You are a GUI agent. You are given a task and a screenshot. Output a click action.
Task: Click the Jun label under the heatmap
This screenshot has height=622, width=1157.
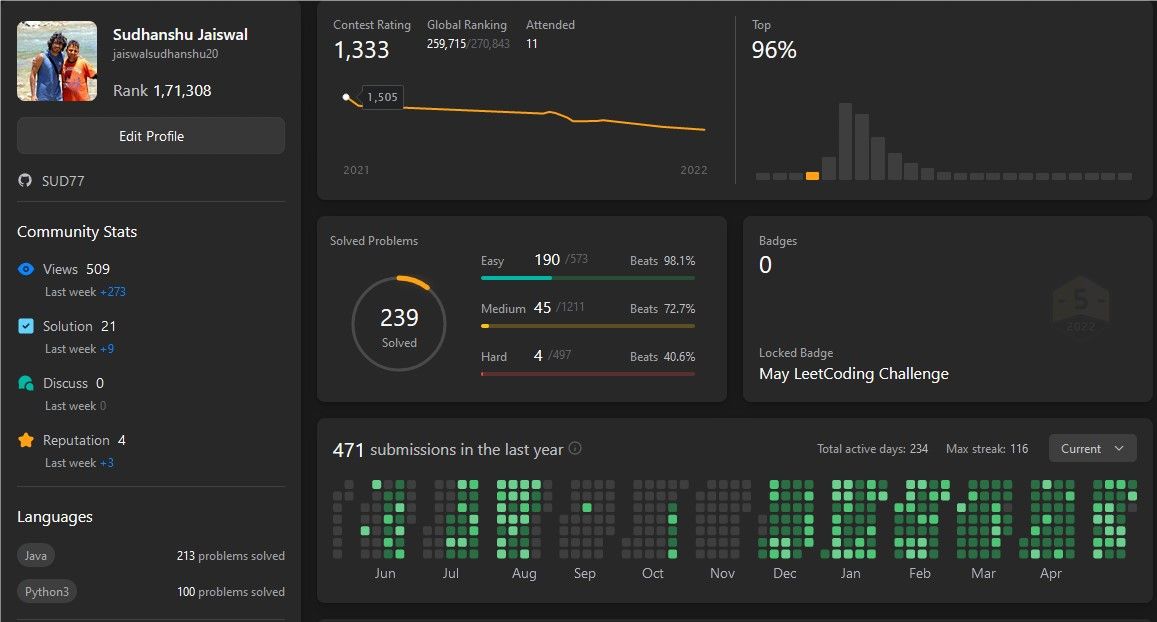point(384,573)
